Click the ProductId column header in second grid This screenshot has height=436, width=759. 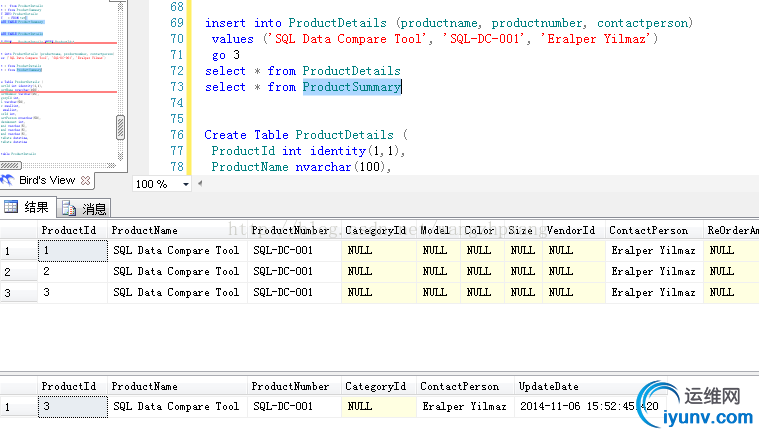tap(73, 386)
